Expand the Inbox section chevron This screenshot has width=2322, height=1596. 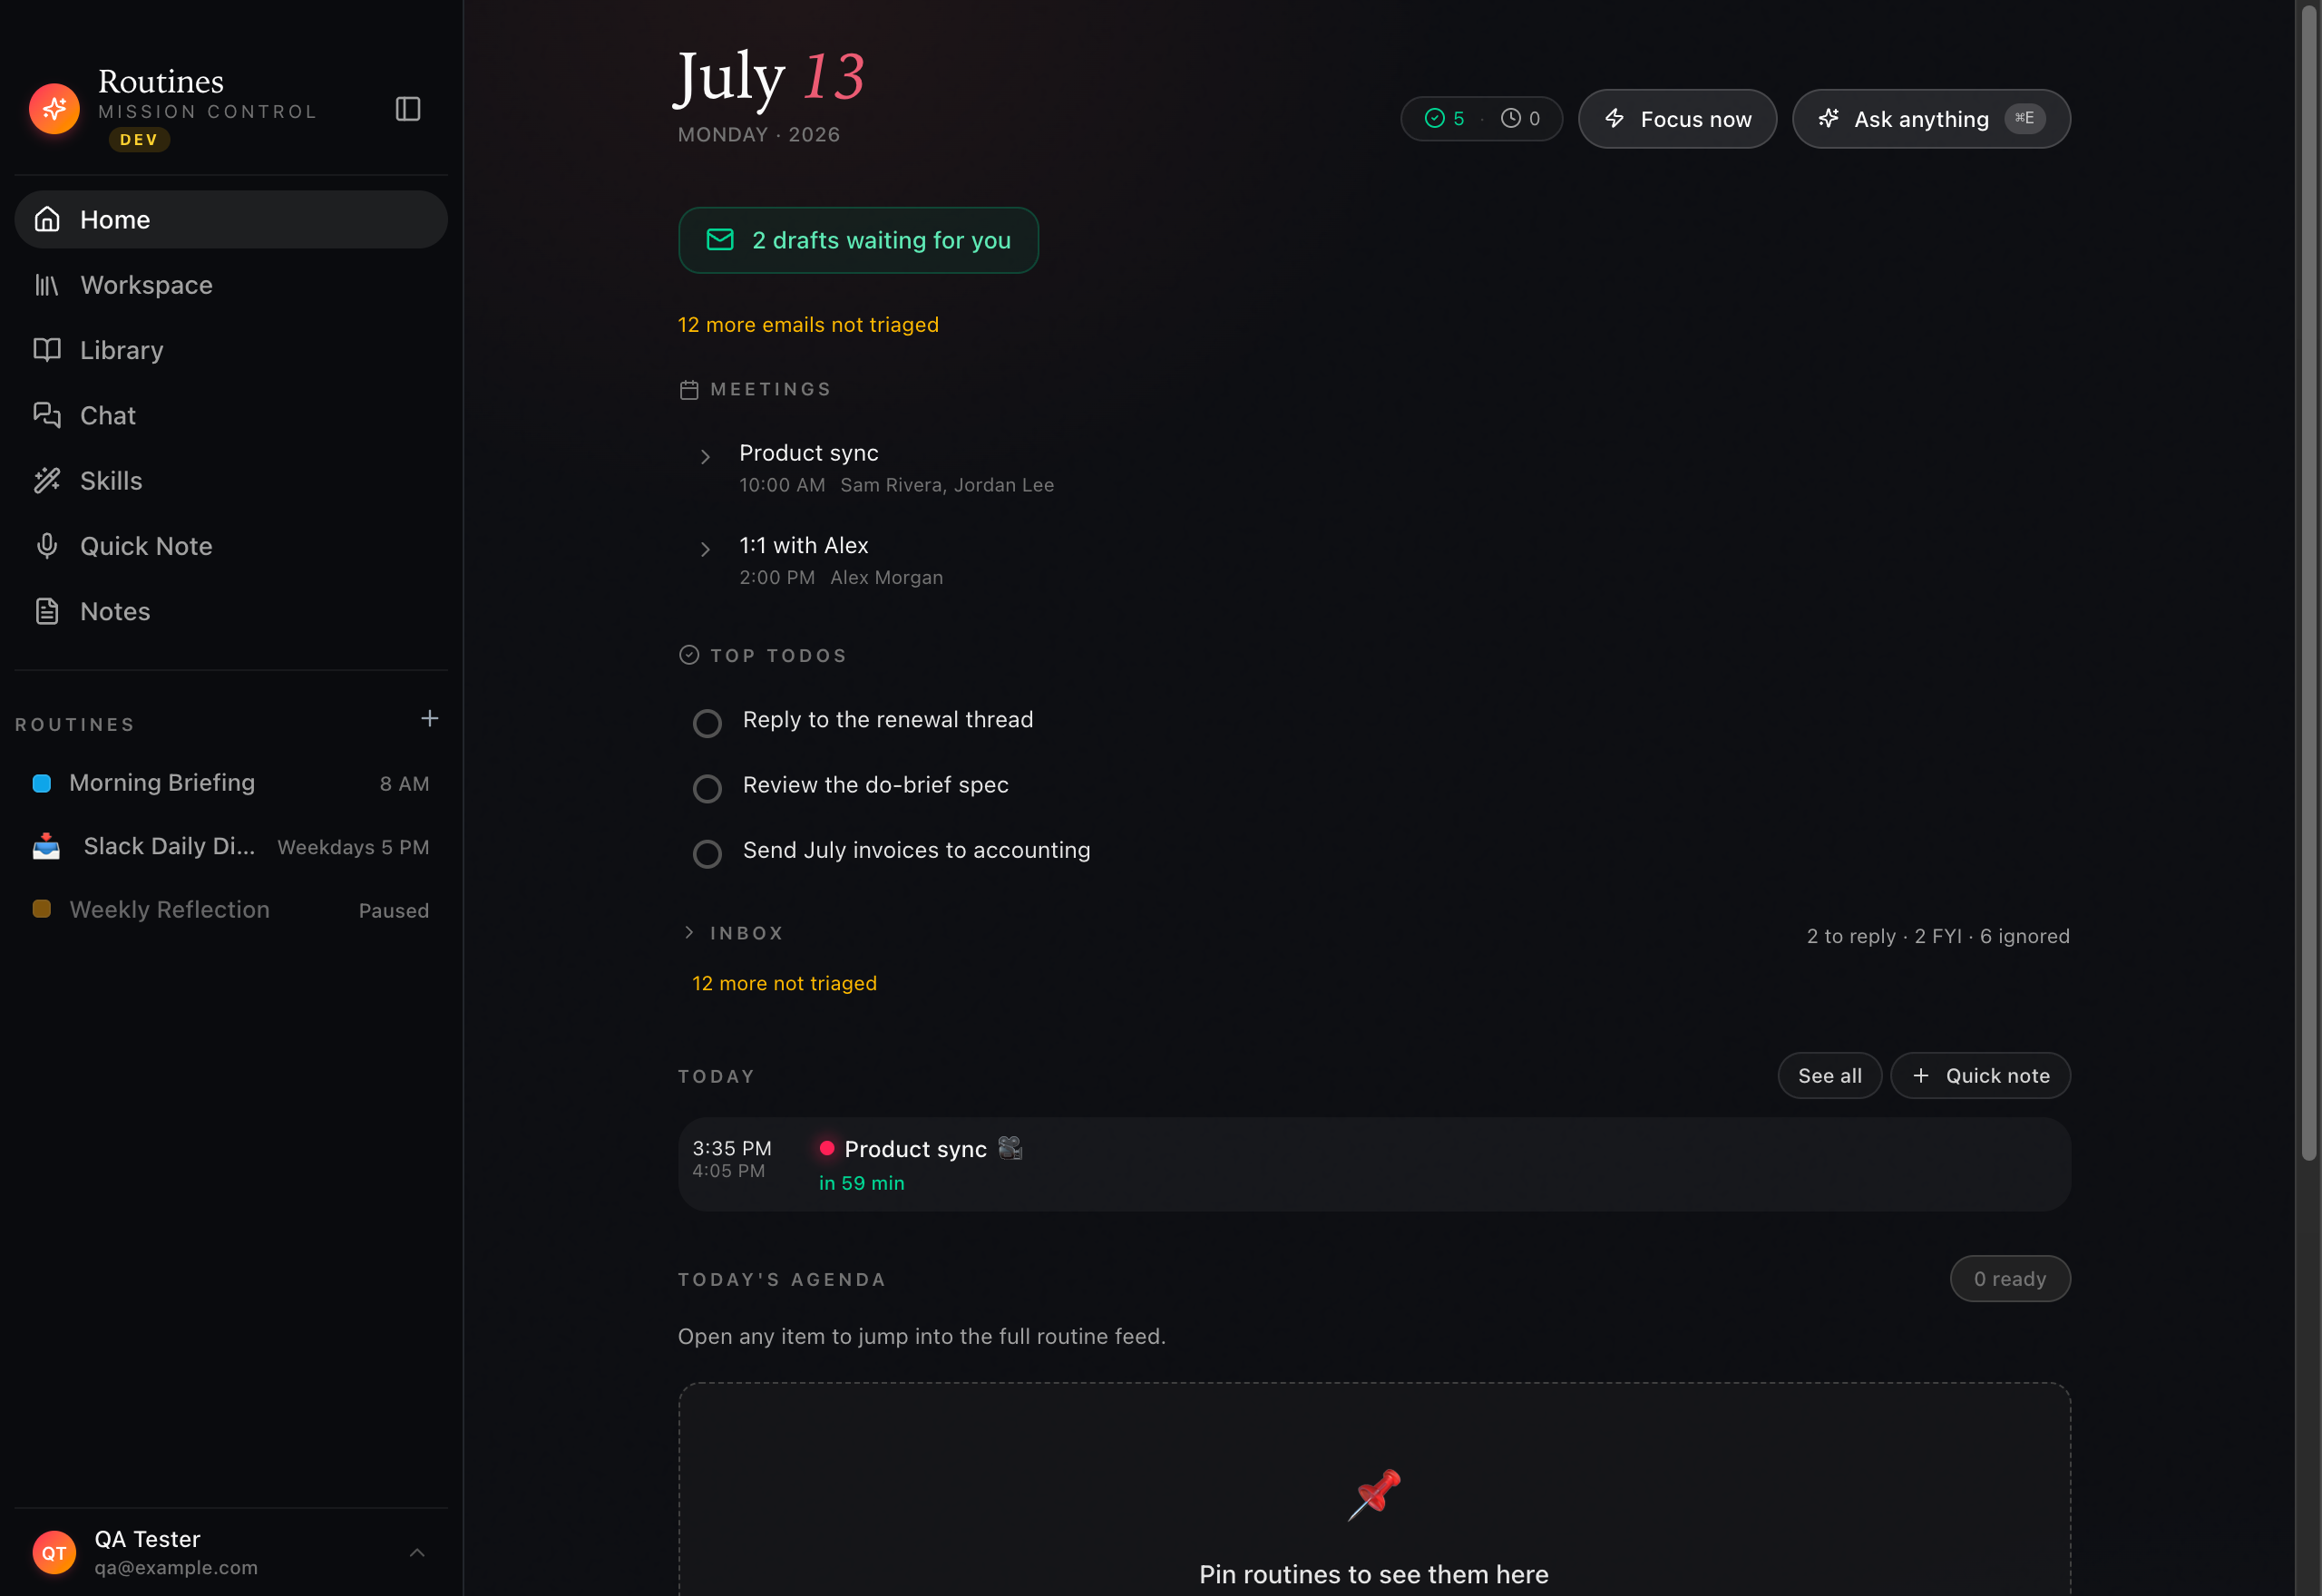click(x=689, y=932)
